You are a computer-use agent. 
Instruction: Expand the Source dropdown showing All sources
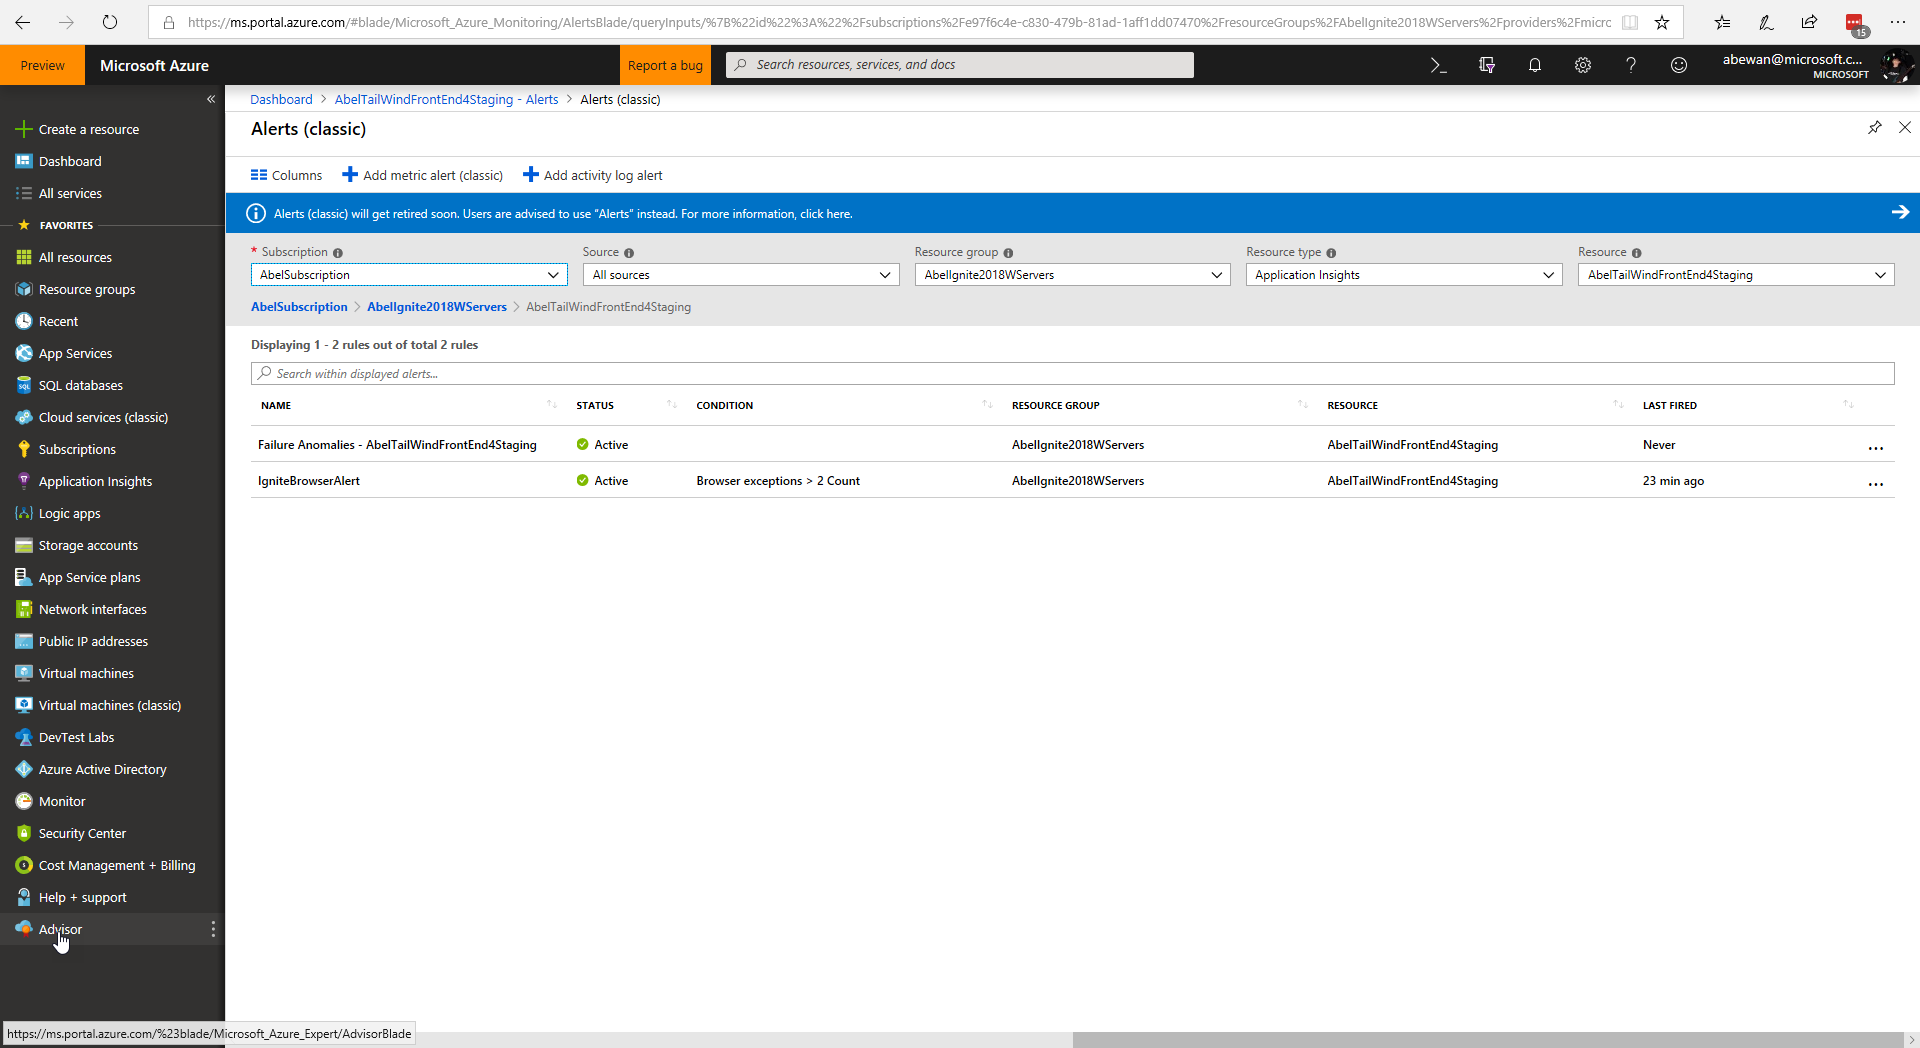[741, 275]
